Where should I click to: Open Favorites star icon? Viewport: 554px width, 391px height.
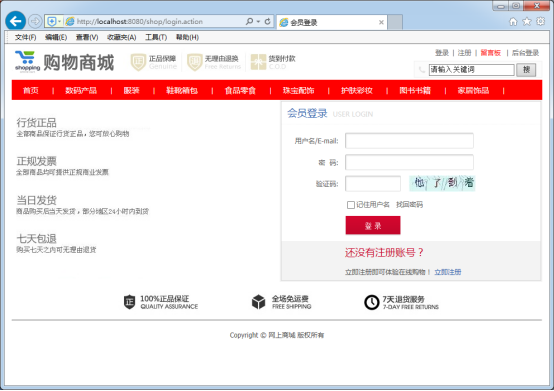click(527, 22)
